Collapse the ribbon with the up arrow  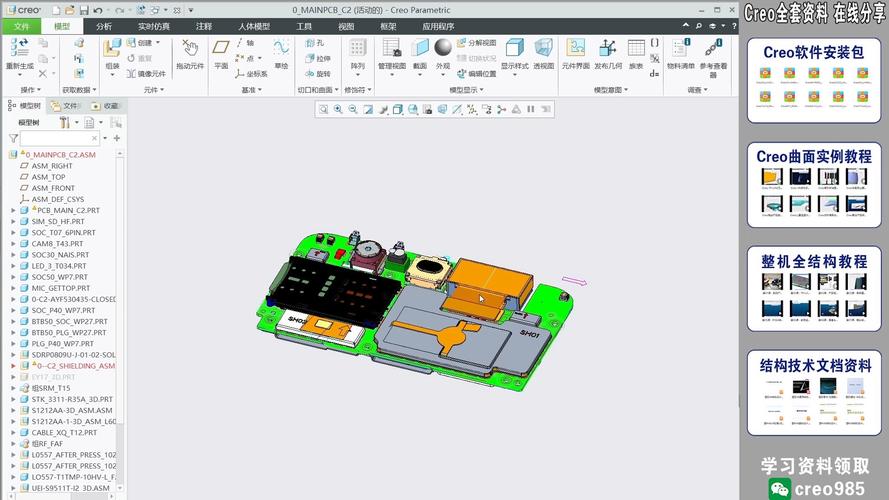click(685, 26)
